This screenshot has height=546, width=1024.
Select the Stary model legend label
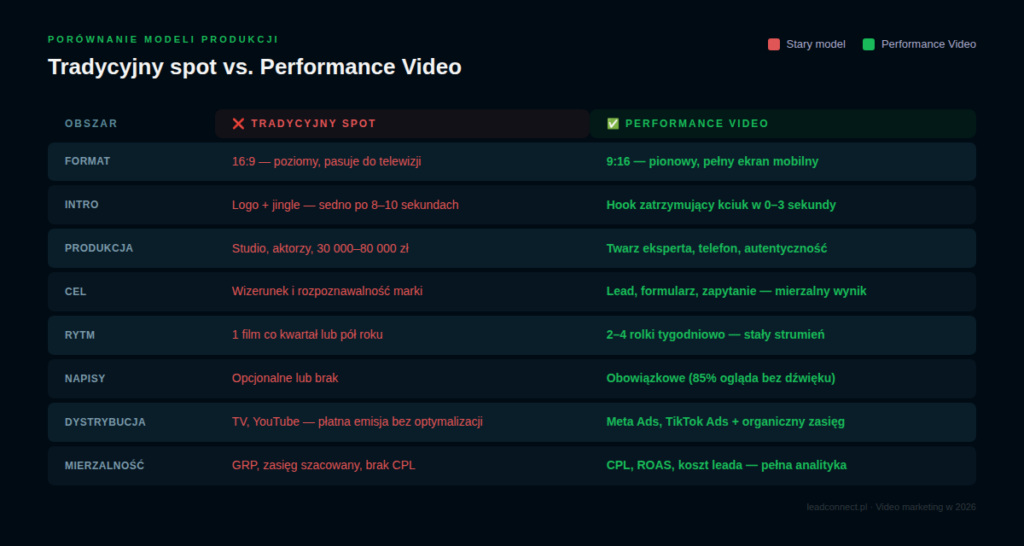tap(815, 44)
